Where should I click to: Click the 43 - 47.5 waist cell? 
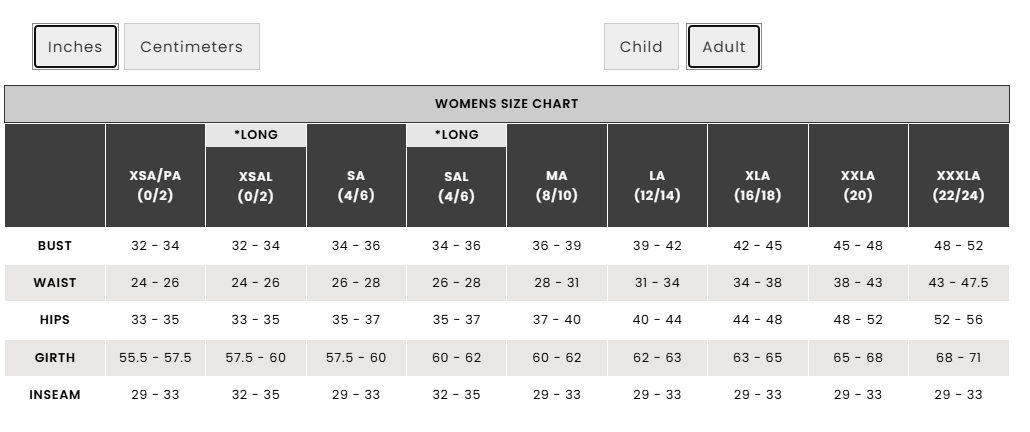pyautogui.click(x=958, y=283)
